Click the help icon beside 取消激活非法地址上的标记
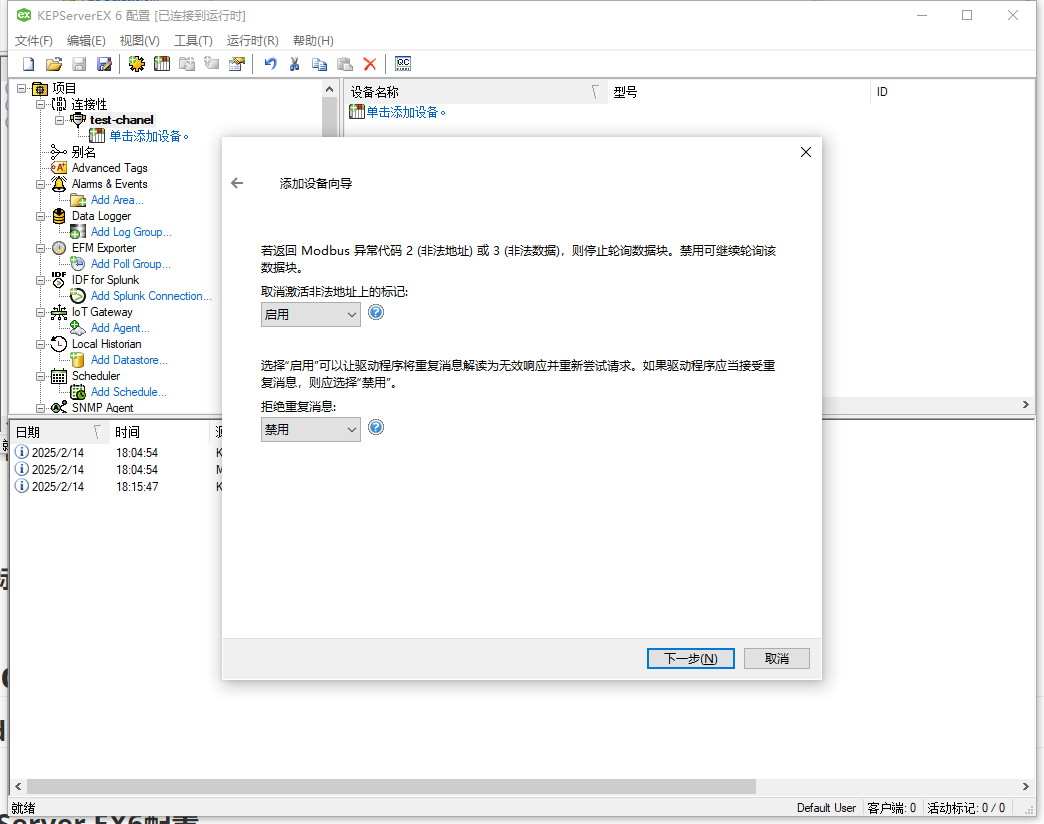The image size is (1044, 824). [376, 312]
